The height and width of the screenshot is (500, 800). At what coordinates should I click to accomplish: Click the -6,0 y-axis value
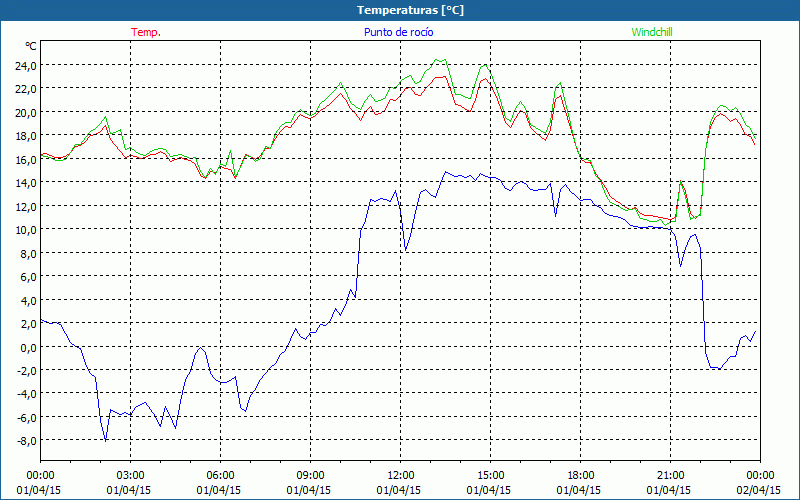[x=27, y=417]
